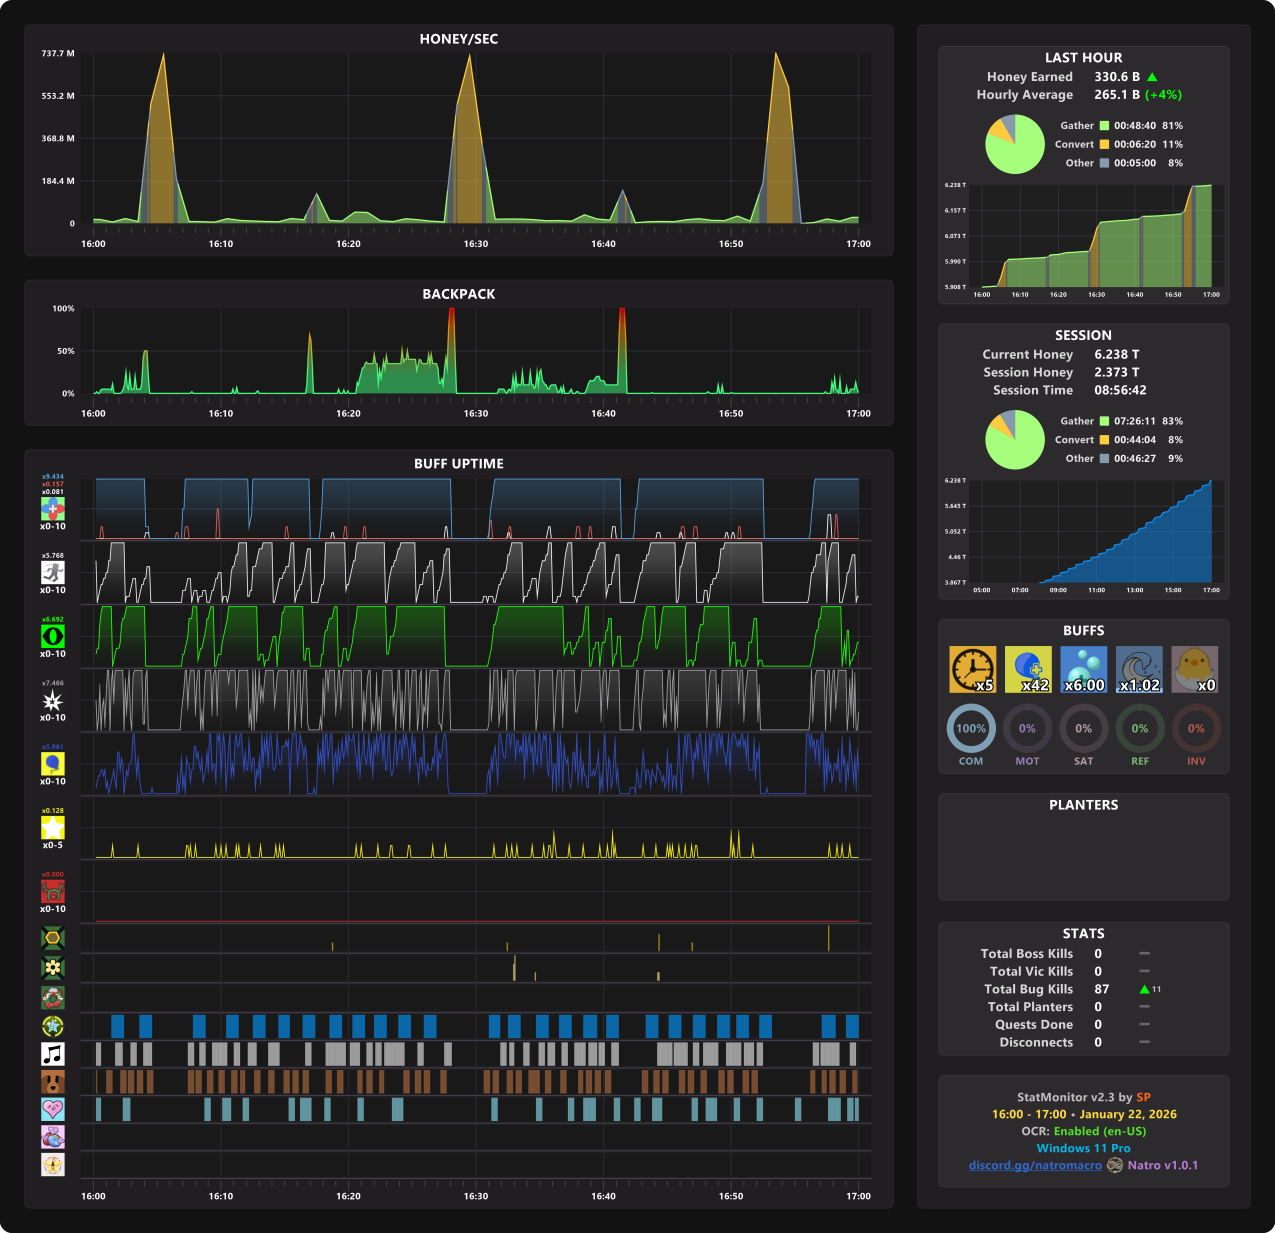Click the clock buff icon showing x5

tap(973, 670)
